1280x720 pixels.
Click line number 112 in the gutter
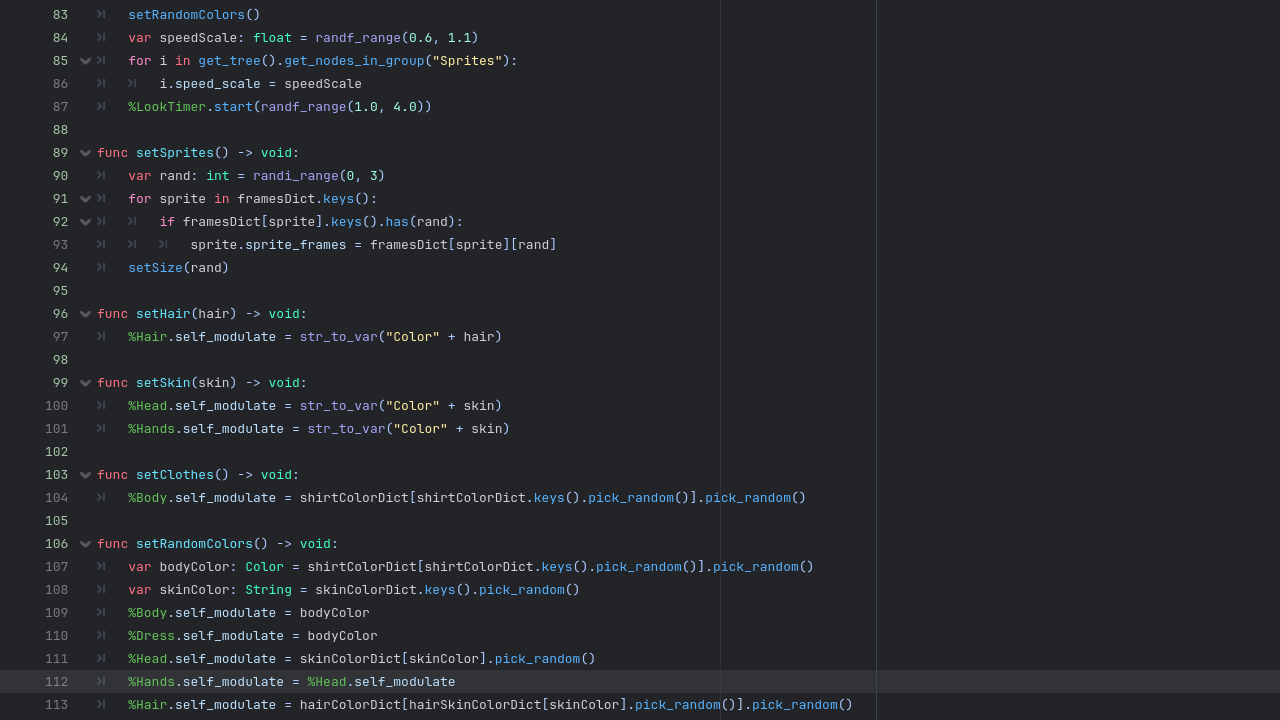[x=56, y=682]
